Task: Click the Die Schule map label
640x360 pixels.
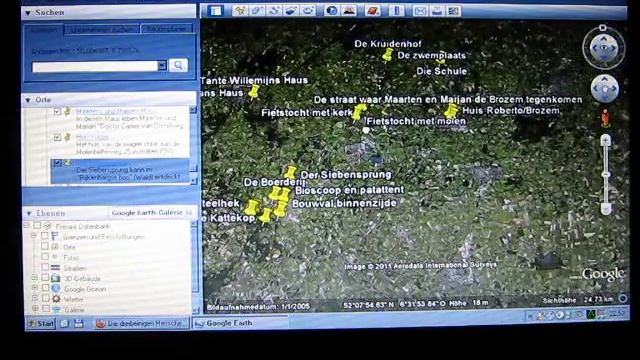Action: click(x=442, y=71)
